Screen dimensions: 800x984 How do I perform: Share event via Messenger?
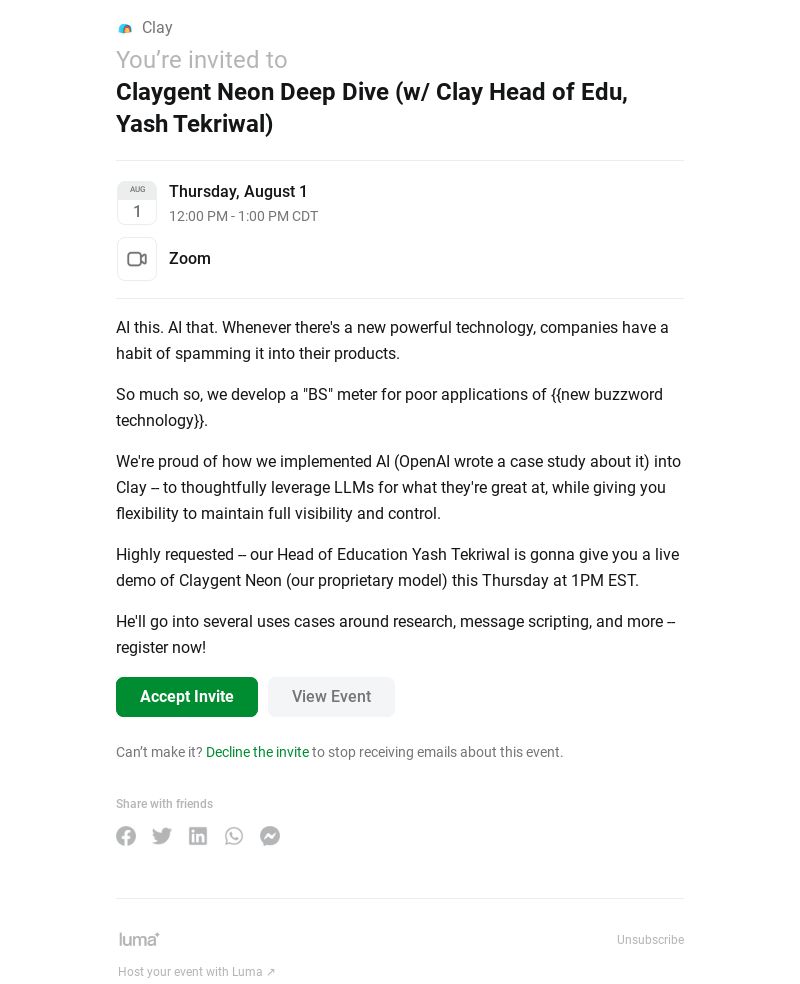(270, 836)
